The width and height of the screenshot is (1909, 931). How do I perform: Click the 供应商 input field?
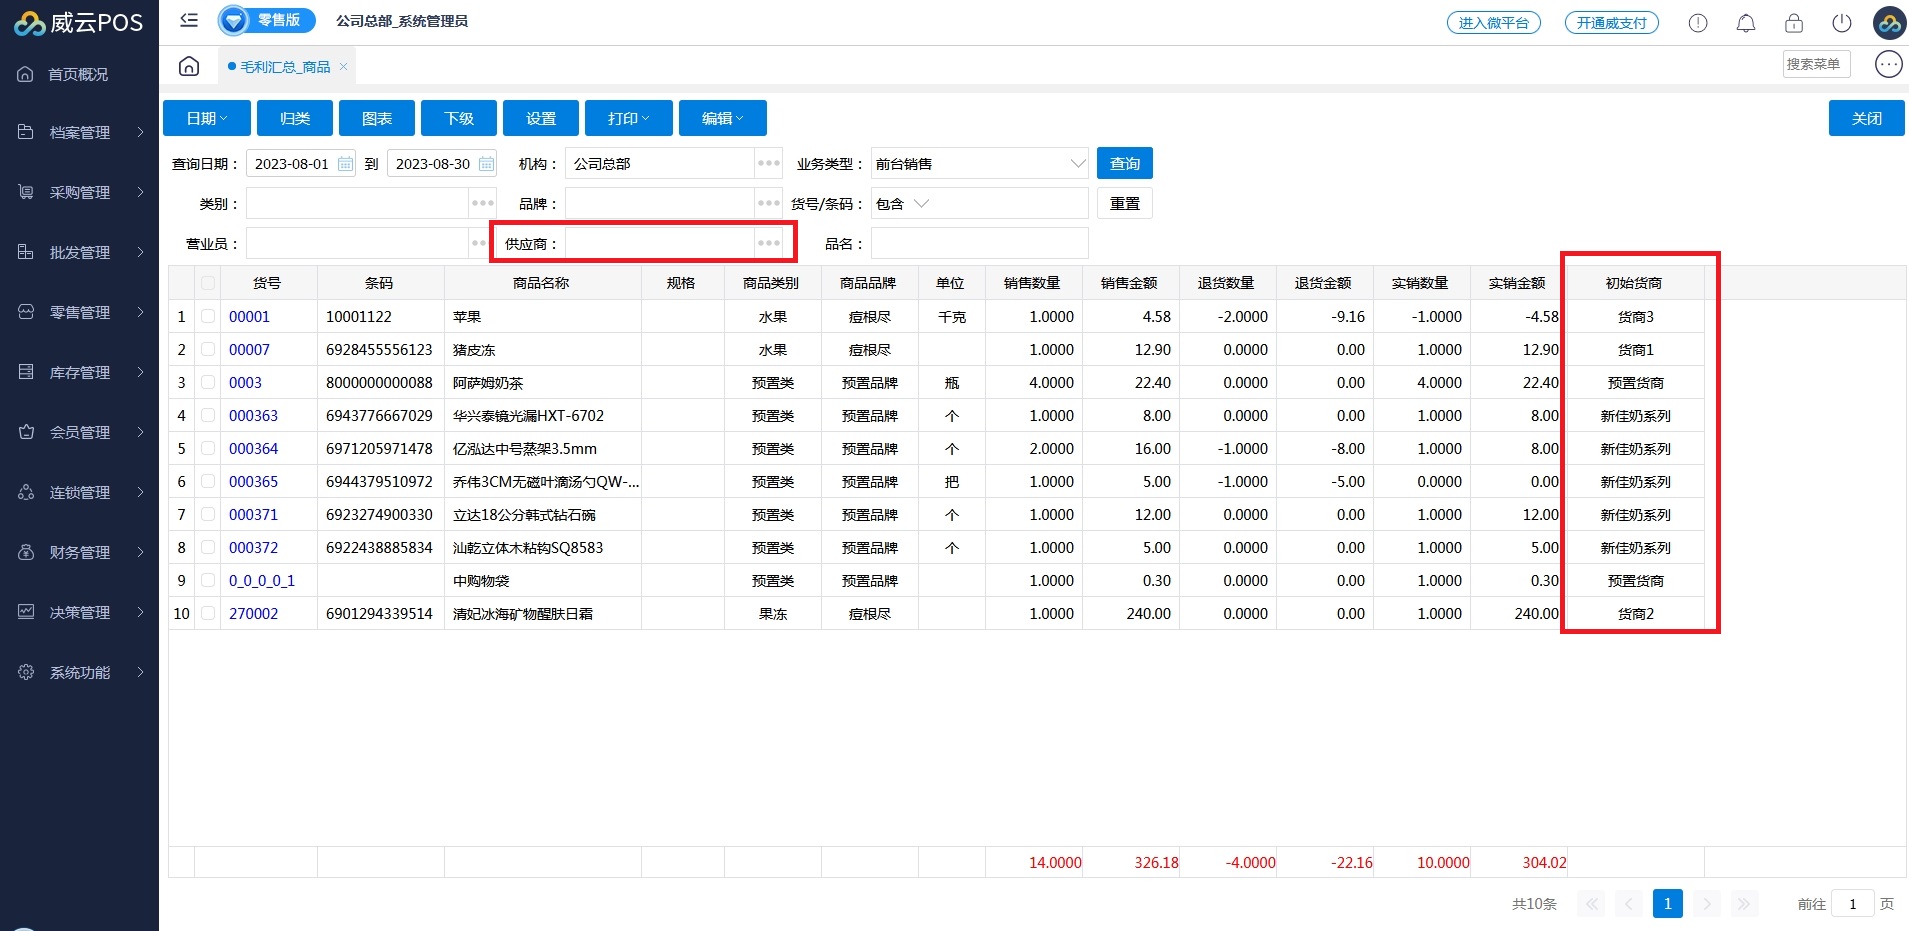[x=659, y=243]
